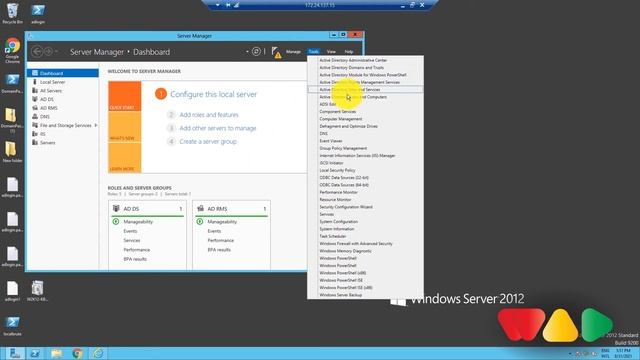This screenshot has width=640, height=360.
Task: Click the Local Server sidebar icon
Action: 35,82
